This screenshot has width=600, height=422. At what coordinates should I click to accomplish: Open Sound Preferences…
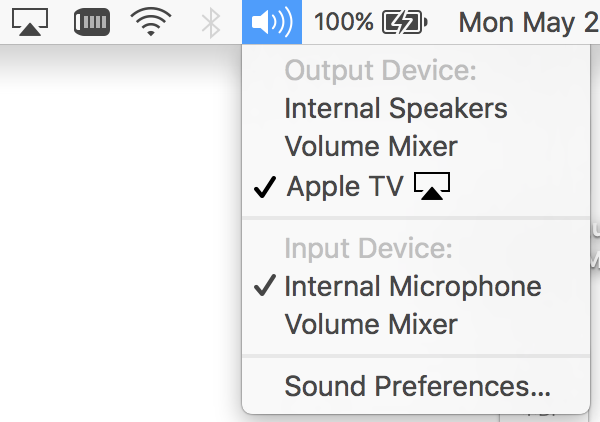coord(417,385)
